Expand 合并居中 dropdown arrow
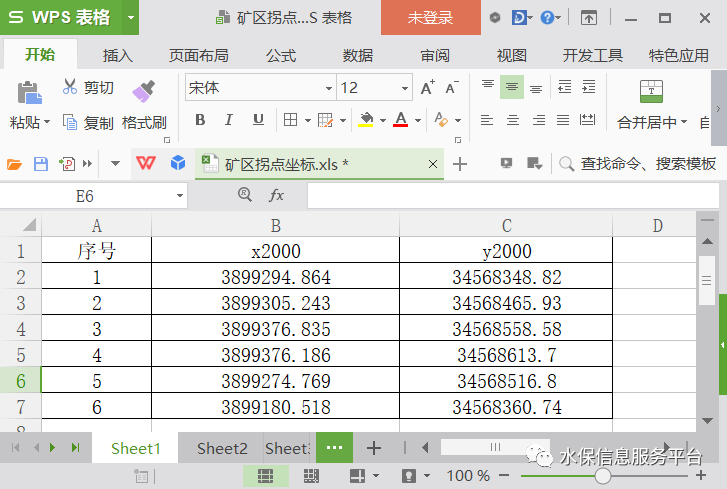This screenshot has height=489, width=727. click(x=684, y=122)
